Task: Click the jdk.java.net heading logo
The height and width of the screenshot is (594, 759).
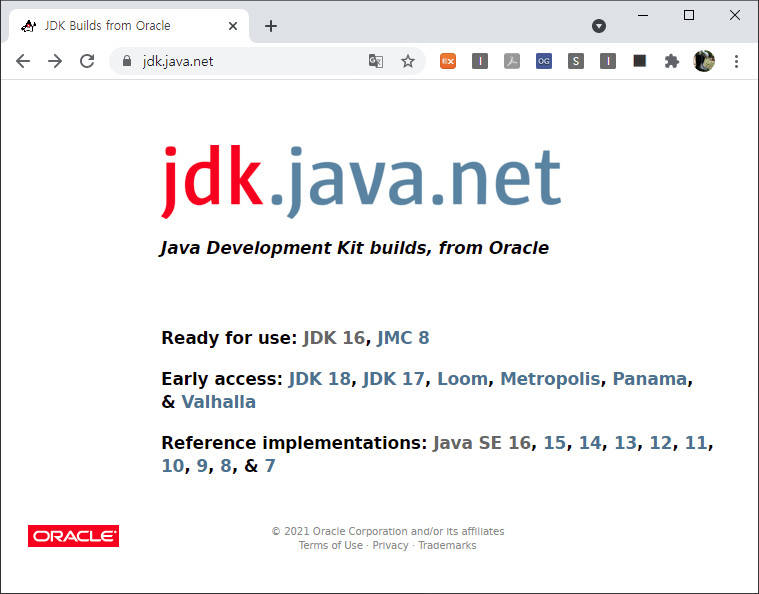Action: coord(361,180)
